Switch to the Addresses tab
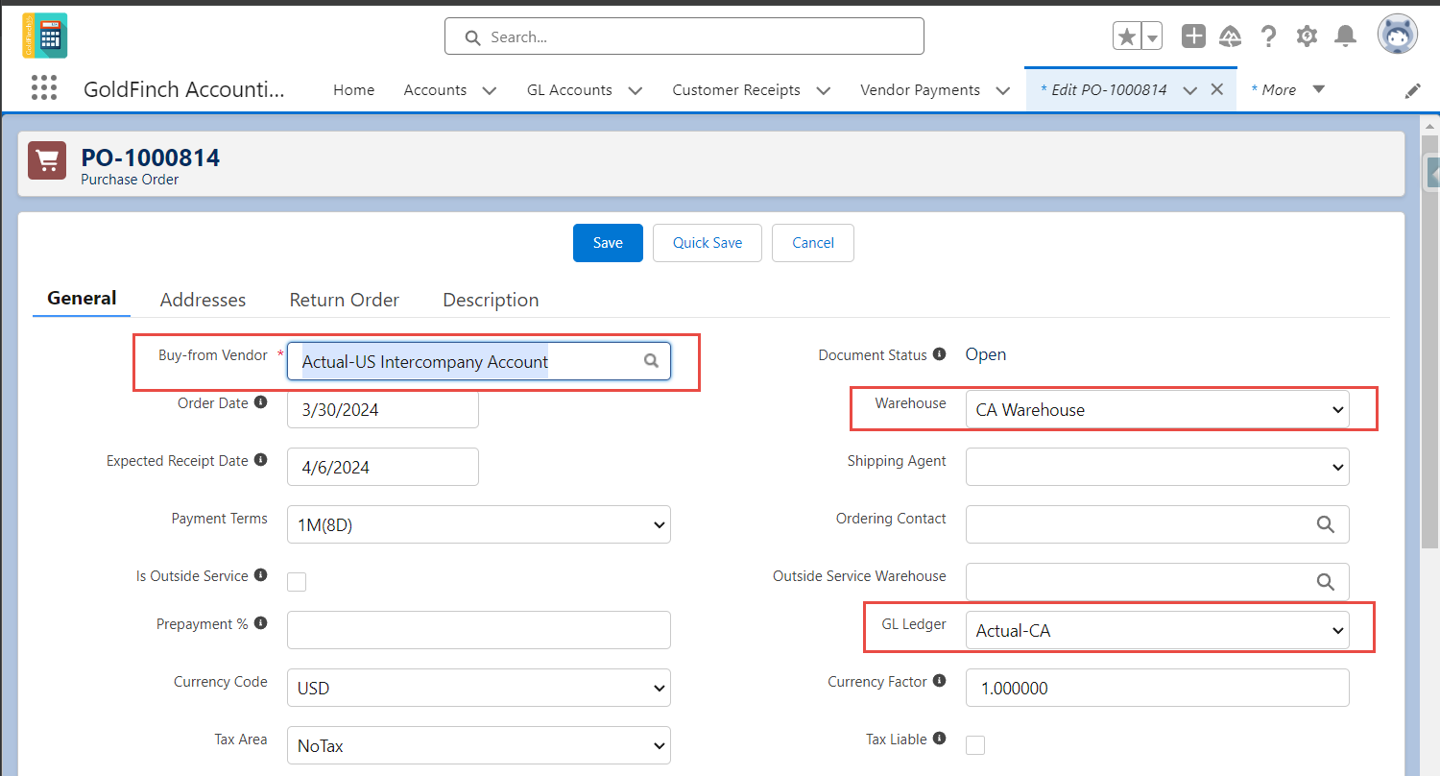Viewport: 1440px width, 776px height. pos(203,299)
